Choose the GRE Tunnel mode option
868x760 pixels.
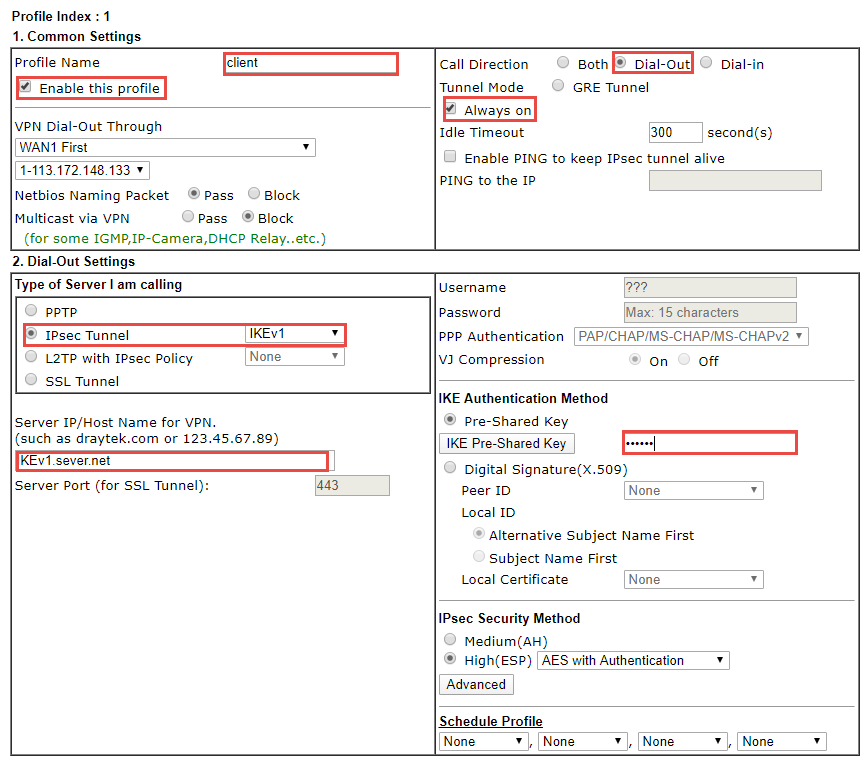558,86
